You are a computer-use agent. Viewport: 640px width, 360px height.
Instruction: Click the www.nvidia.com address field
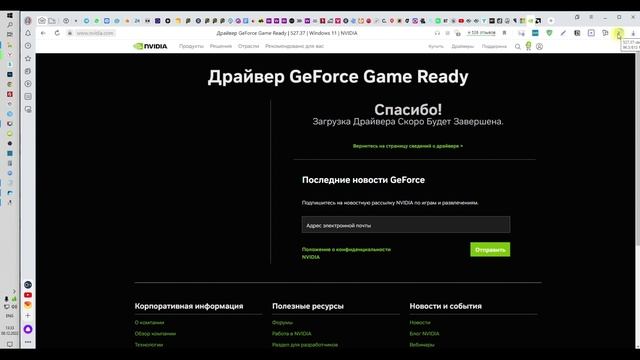click(x=95, y=33)
